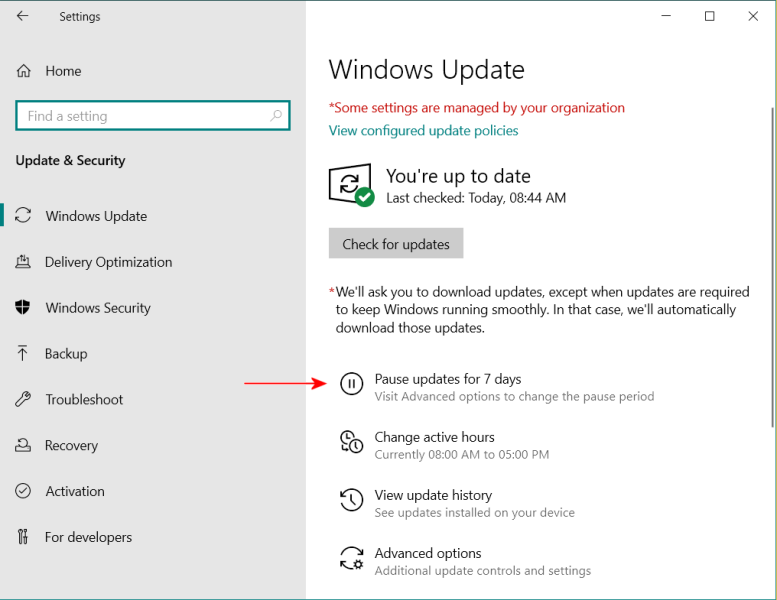Click the Pause updates circular pause icon
The image size is (777, 600).
pyautogui.click(x=351, y=384)
